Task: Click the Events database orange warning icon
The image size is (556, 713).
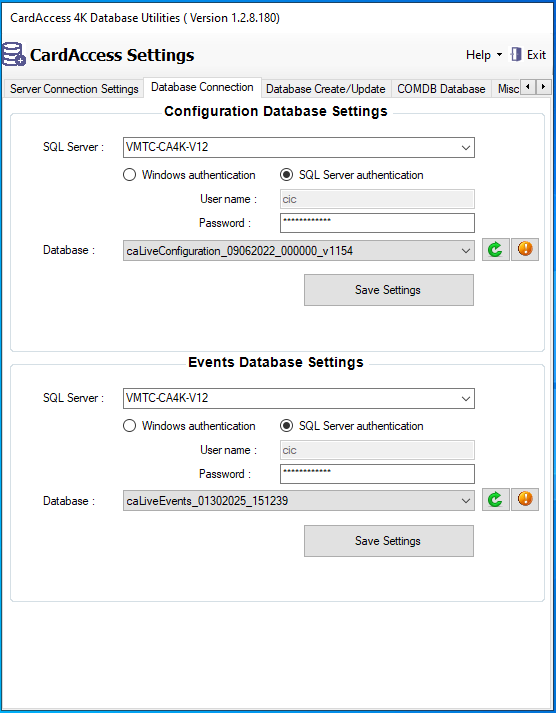Action: [x=525, y=500]
